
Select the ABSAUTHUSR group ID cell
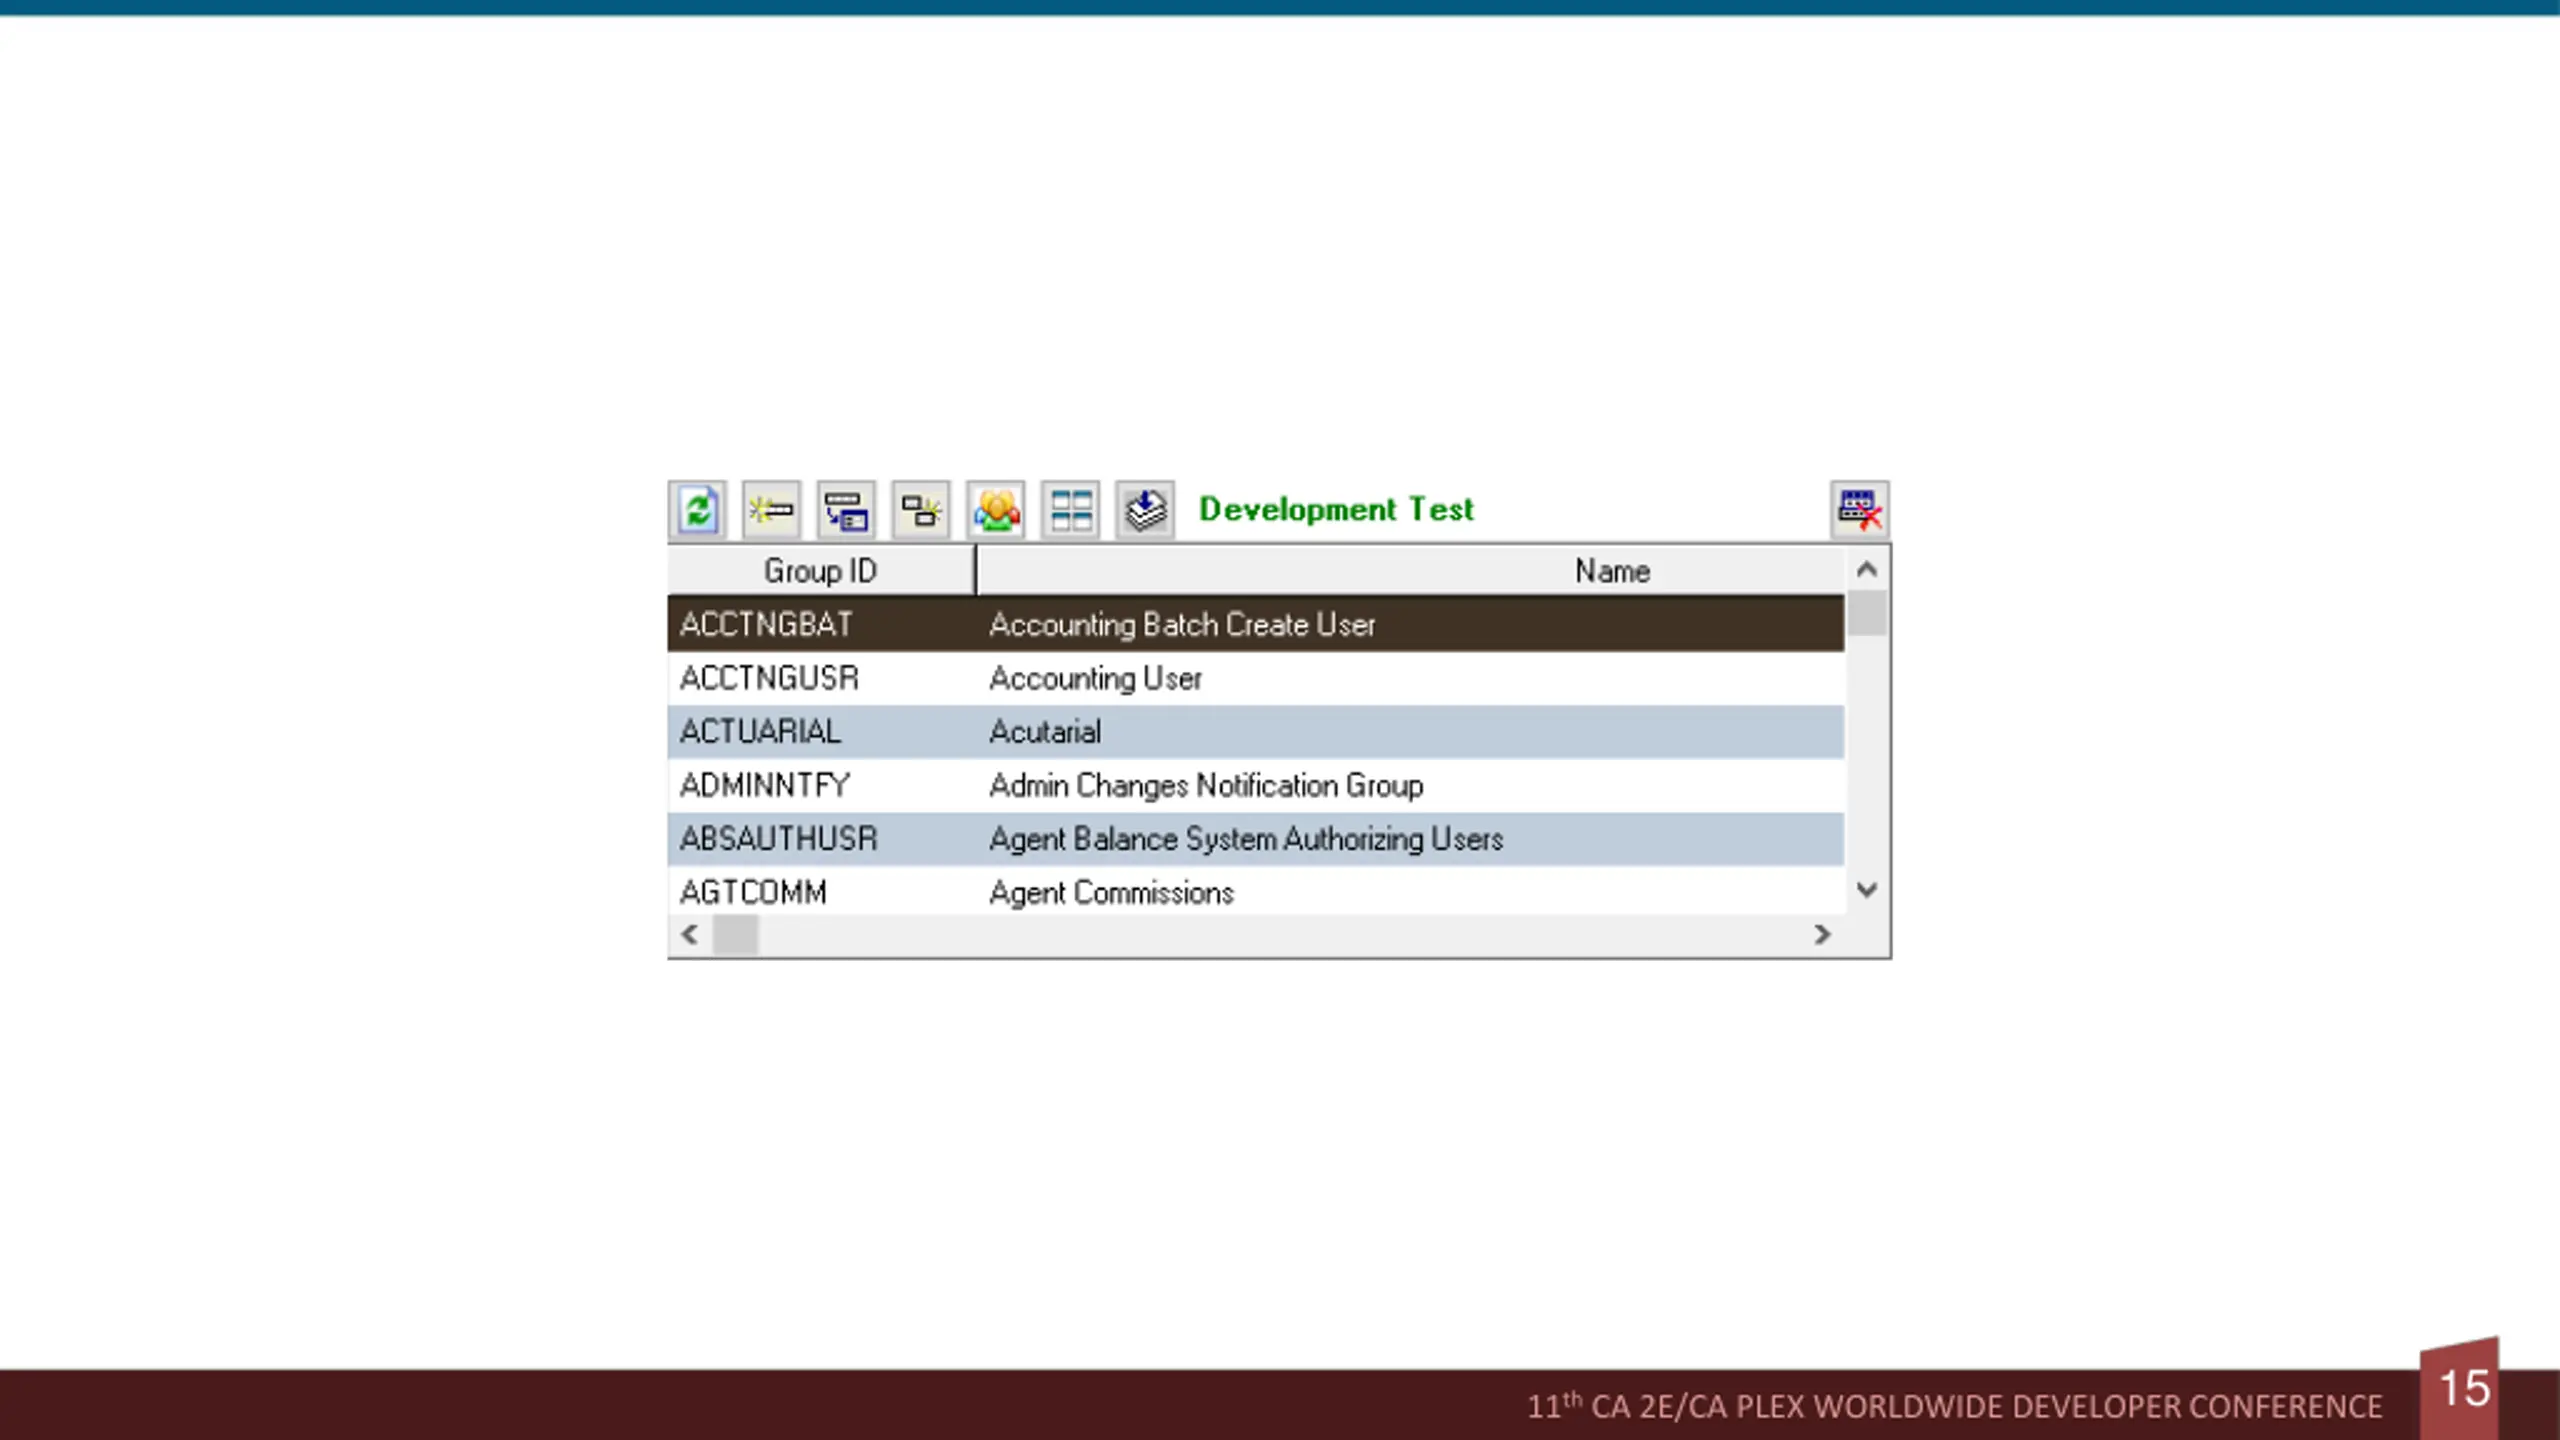(x=822, y=839)
